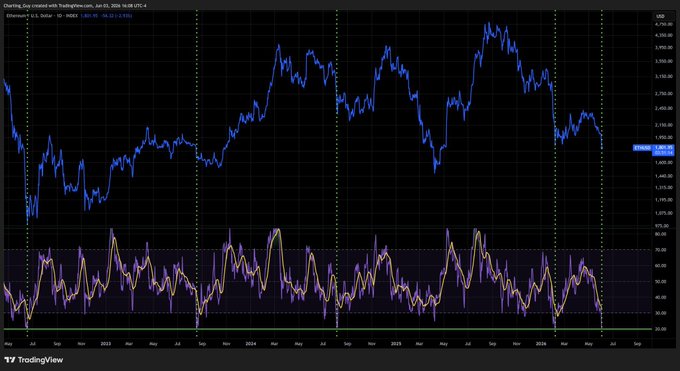Screen dimensions: 680x371
Task: Click the 1,440.00 price axis label
Action: pyautogui.click(x=664, y=176)
